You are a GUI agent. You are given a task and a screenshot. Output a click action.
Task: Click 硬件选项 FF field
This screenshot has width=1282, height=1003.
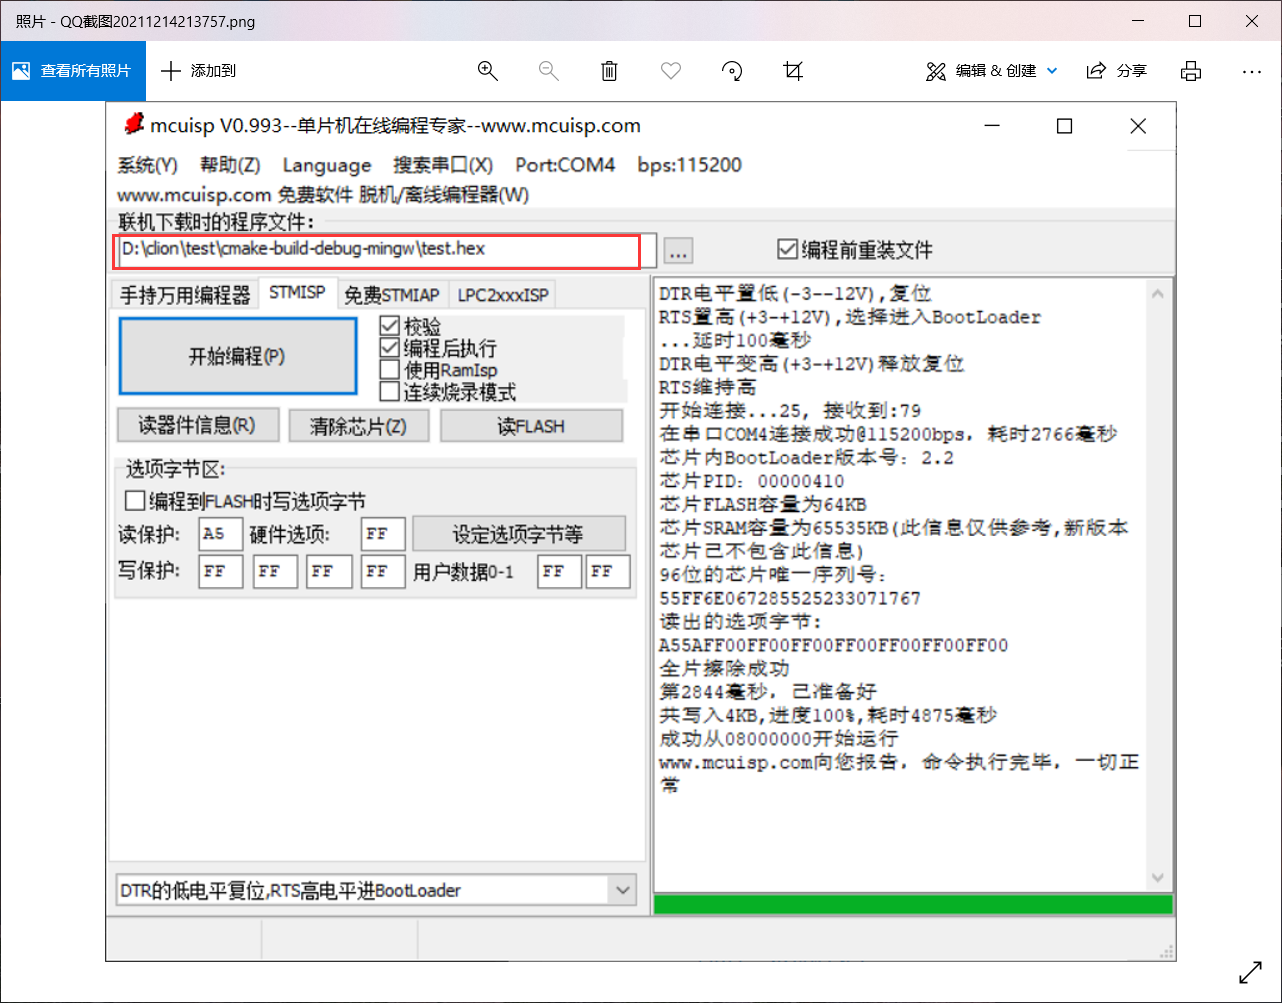coord(383,534)
